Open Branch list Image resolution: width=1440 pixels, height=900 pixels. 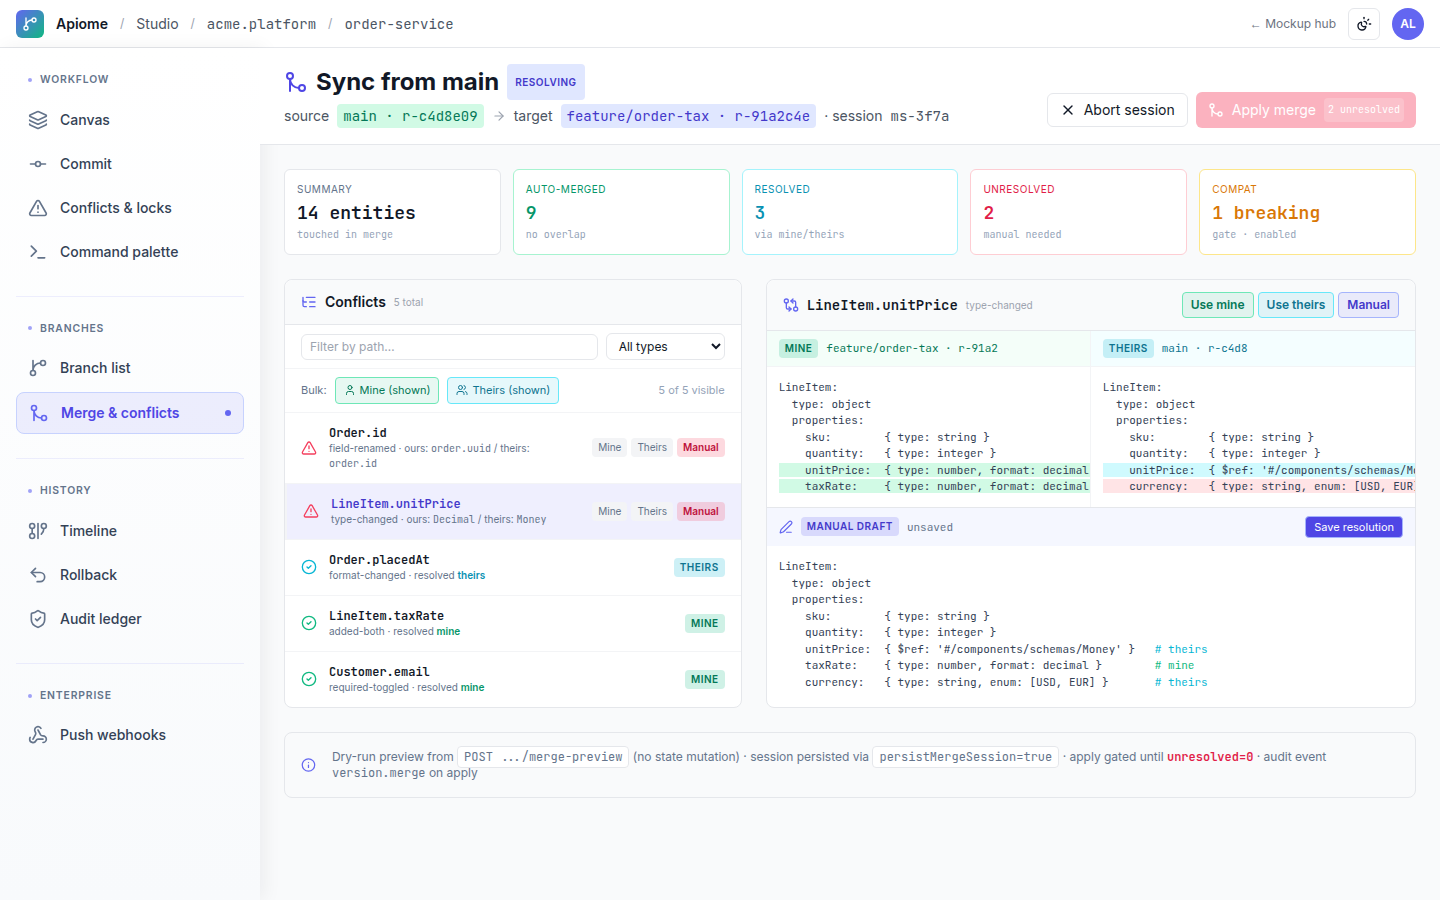(x=130, y=368)
